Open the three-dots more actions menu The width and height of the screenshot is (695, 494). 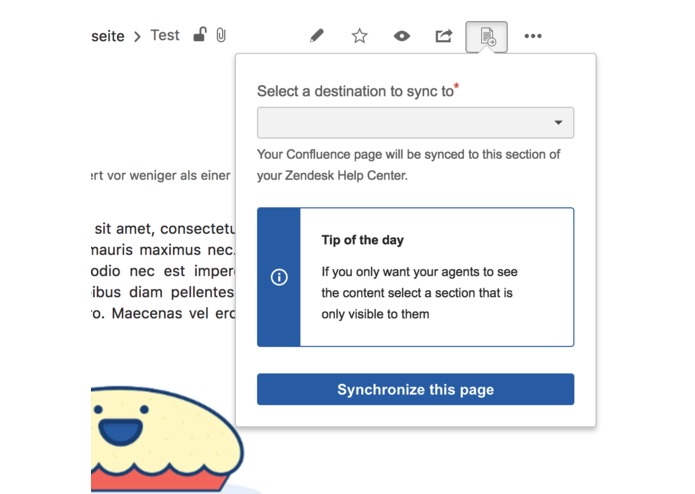pos(533,36)
